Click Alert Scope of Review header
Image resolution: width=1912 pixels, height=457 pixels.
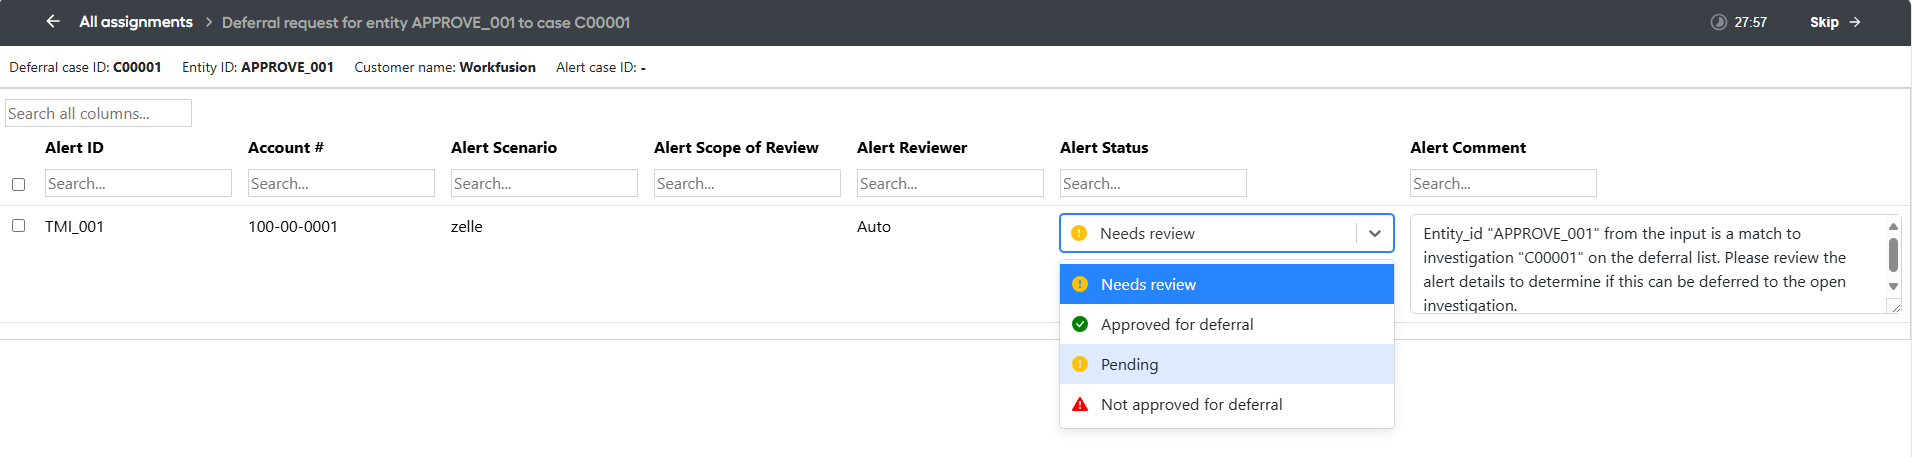click(736, 147)
